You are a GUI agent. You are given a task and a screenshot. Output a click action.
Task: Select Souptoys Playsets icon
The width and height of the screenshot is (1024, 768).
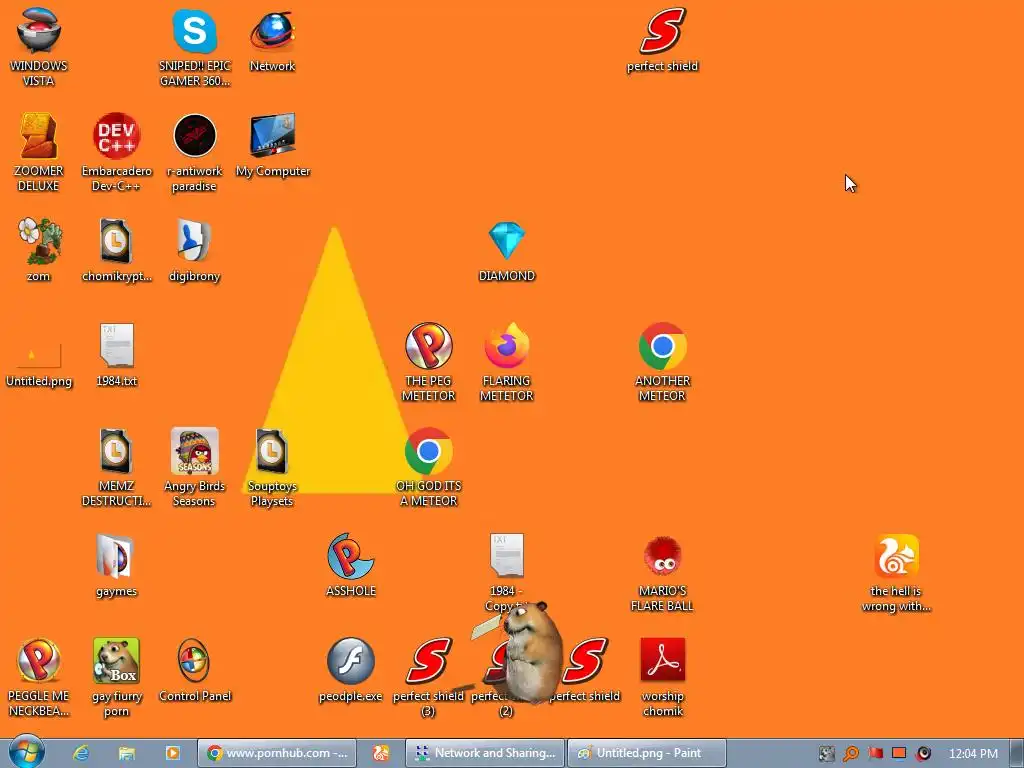(272, 468)
